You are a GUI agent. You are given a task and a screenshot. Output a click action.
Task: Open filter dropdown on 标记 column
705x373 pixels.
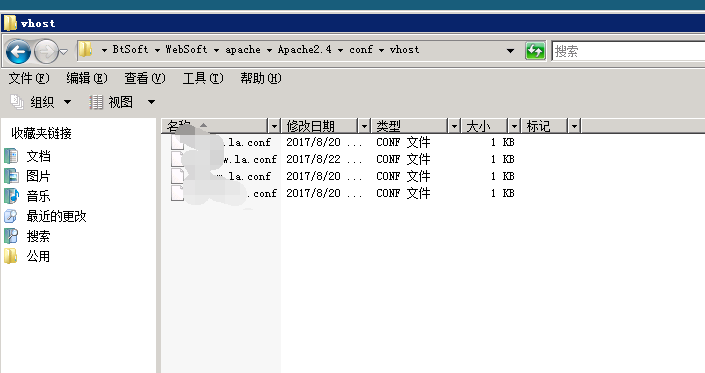pos(574,126)
